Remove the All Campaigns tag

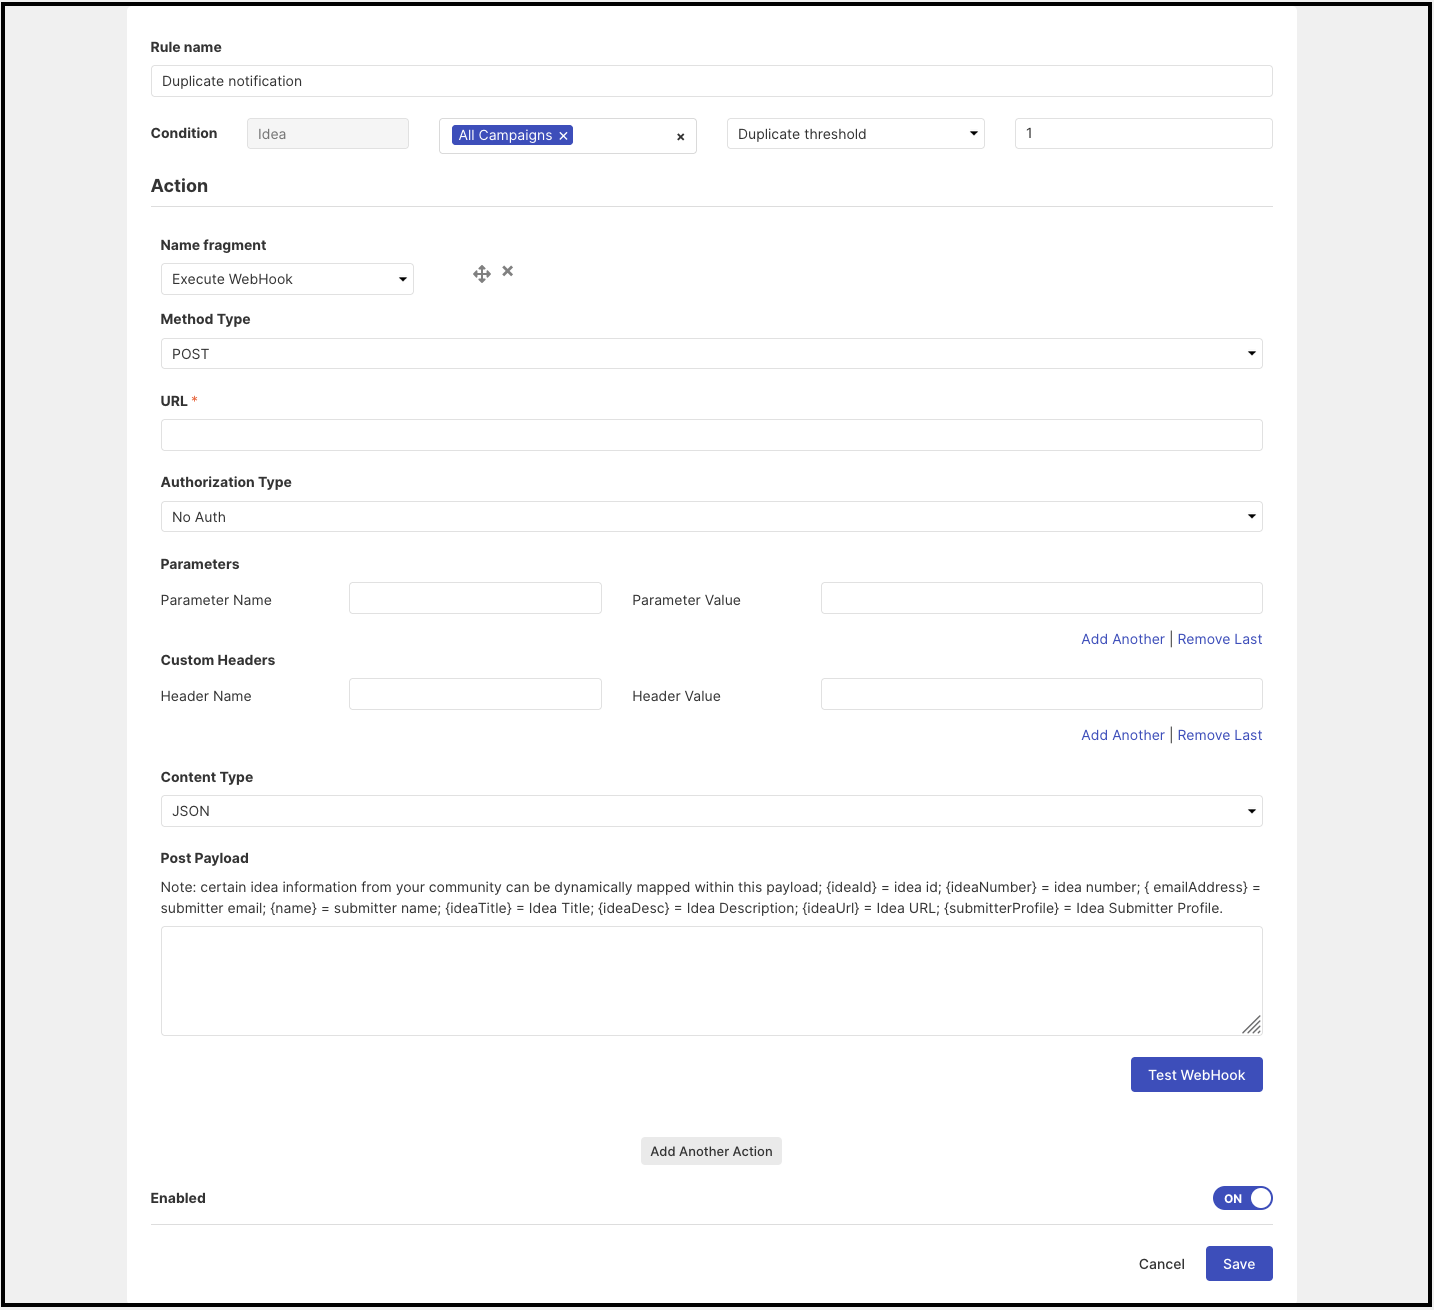[563, 136]
